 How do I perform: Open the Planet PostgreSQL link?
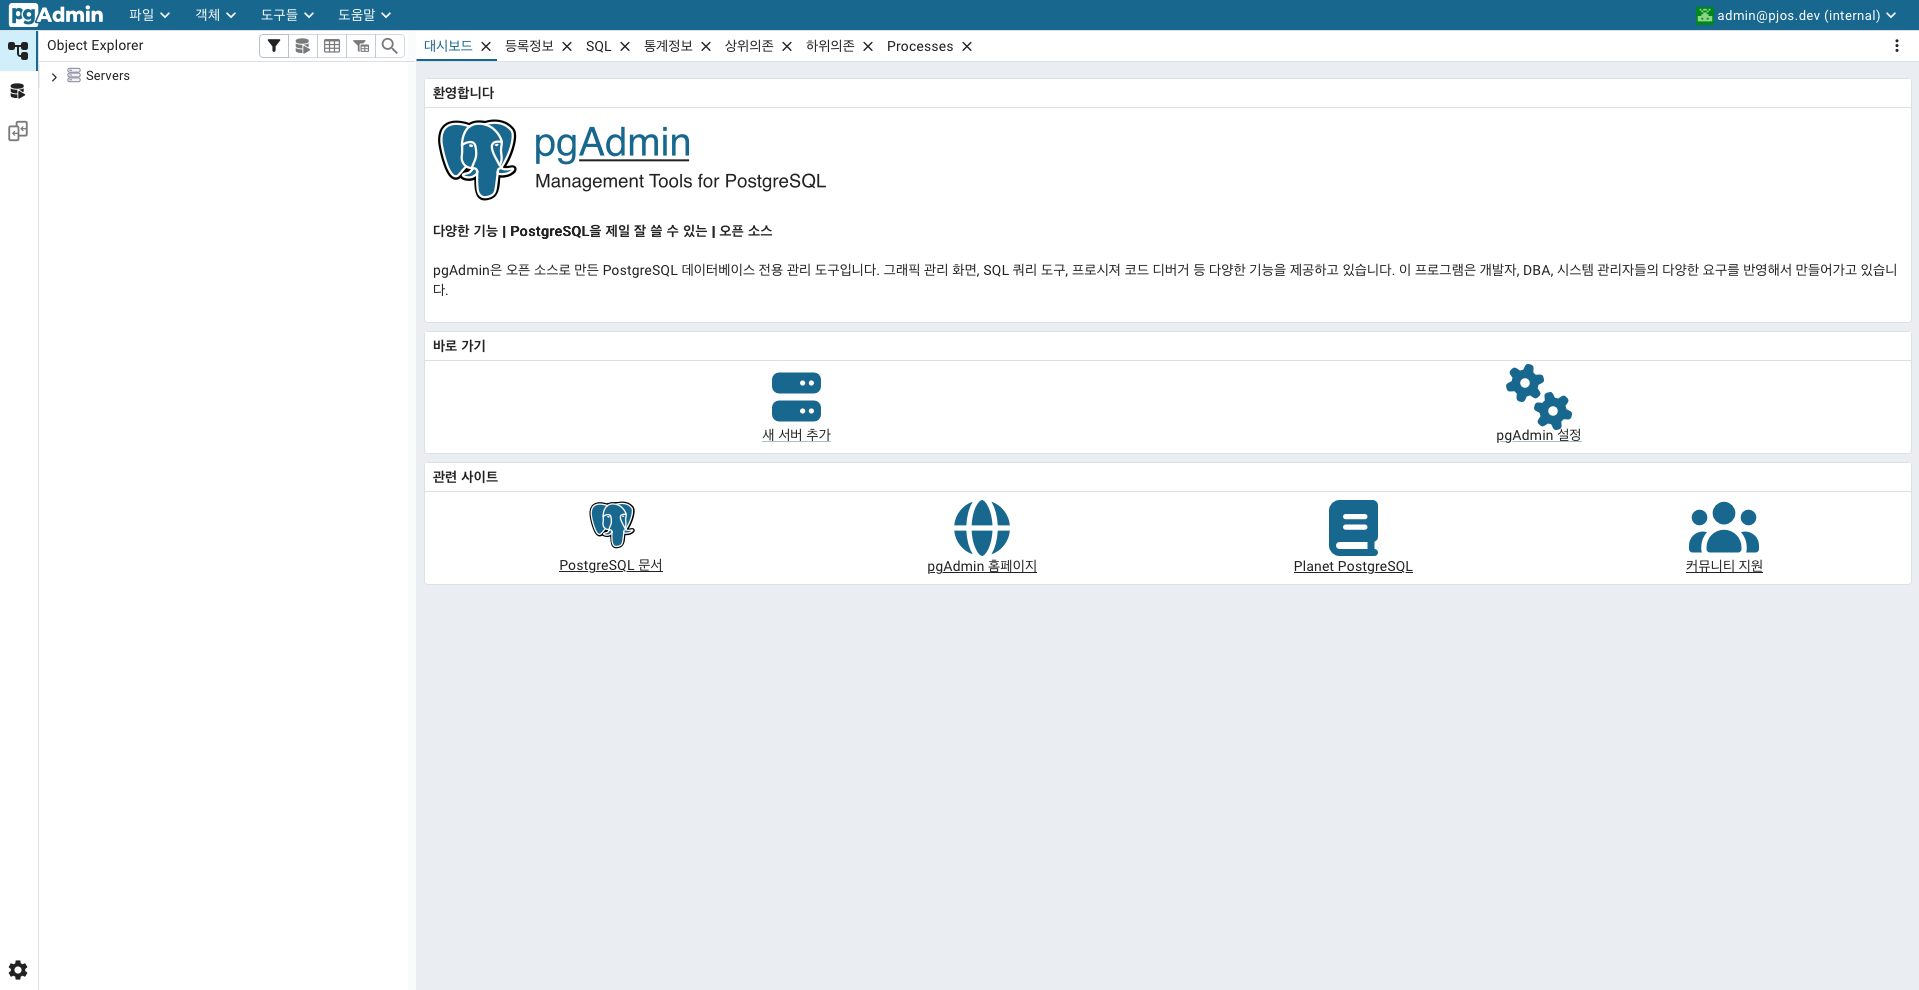[1353, 566]
